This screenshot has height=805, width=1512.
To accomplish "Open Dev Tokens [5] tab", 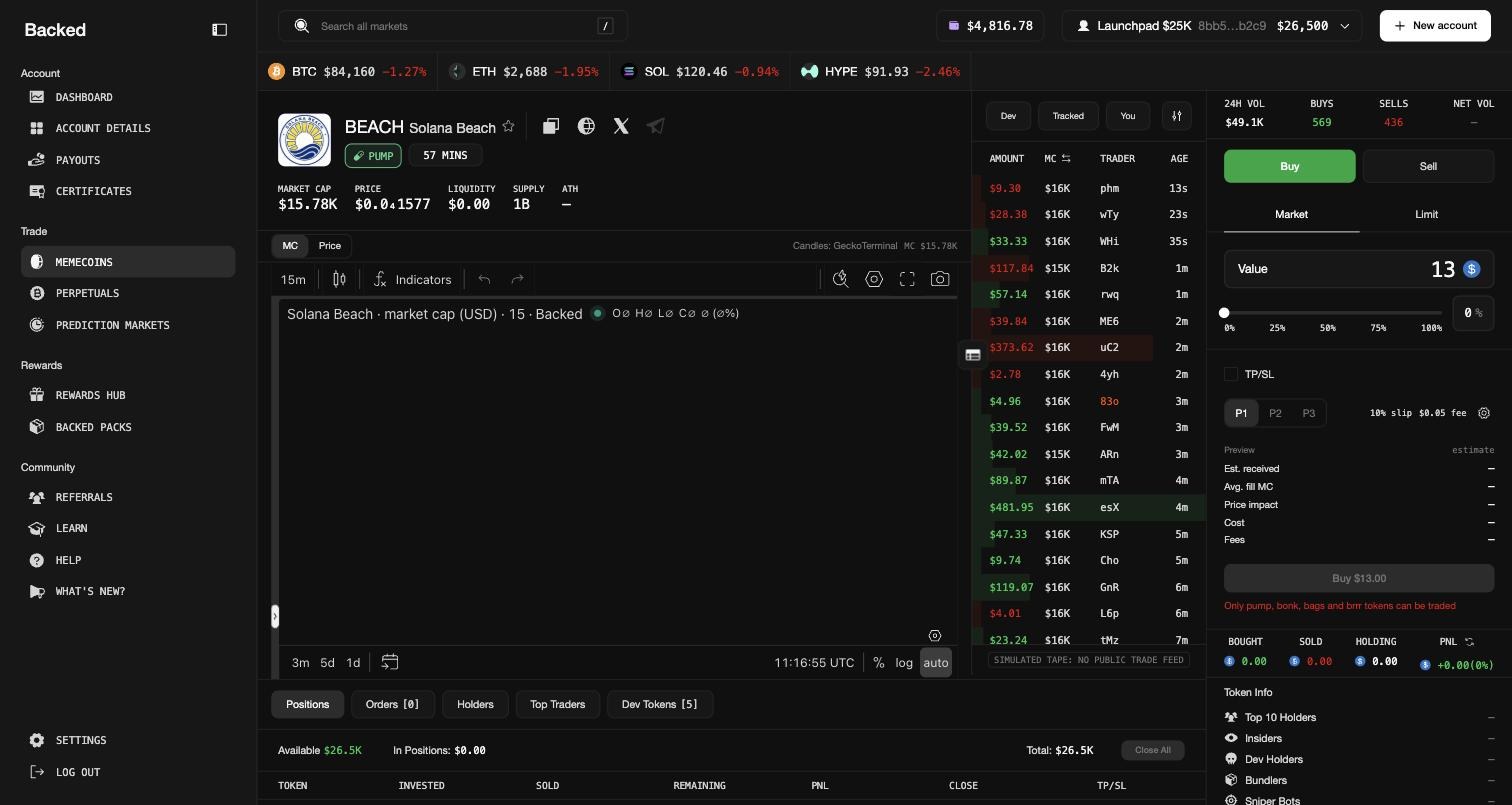I will coord(660,704).
